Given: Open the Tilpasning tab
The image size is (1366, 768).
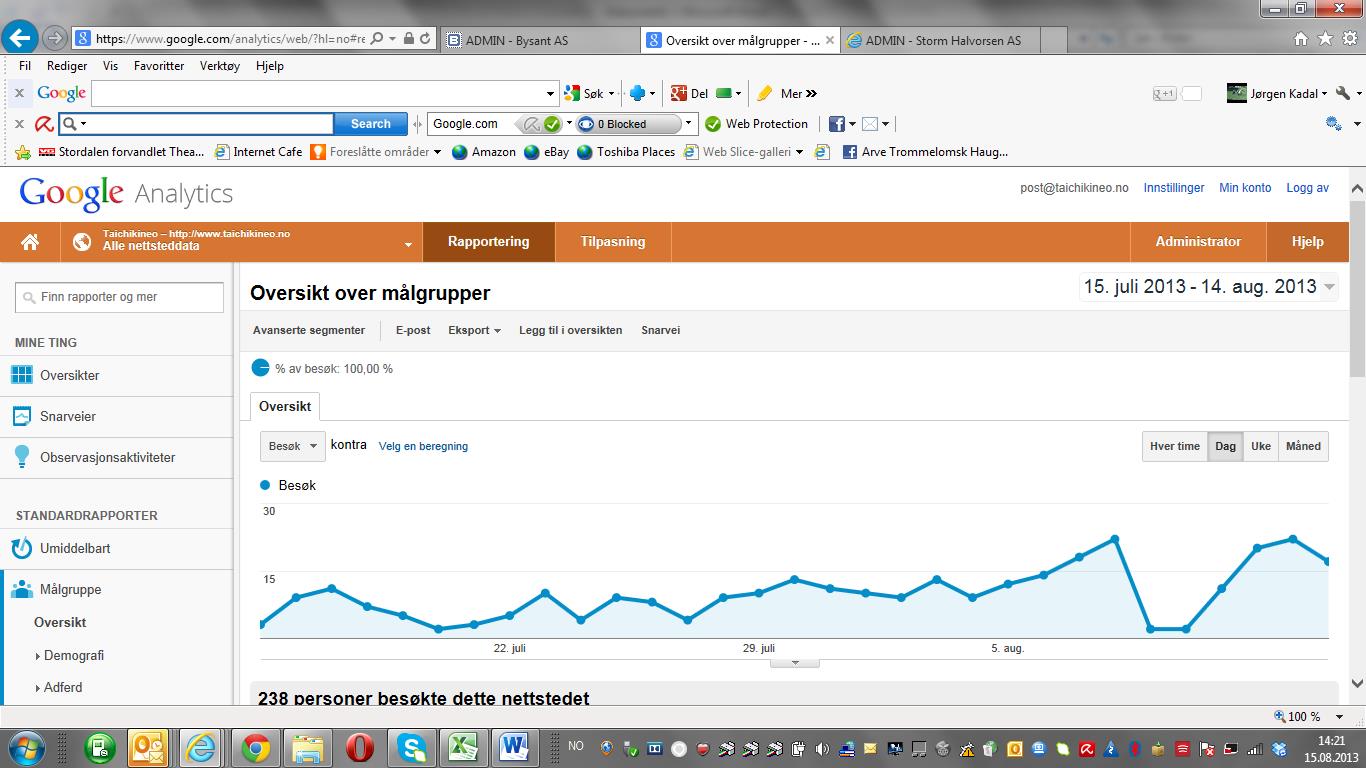Looking at the screenshot, I should click(x=613, y=242).
